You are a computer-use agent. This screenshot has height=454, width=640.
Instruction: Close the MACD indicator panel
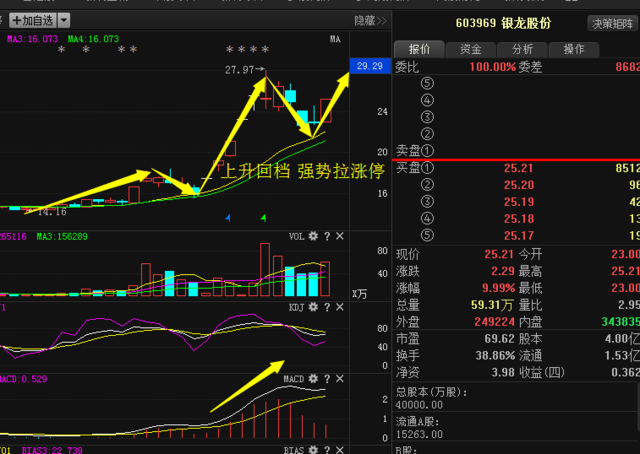tap(340, 379)
